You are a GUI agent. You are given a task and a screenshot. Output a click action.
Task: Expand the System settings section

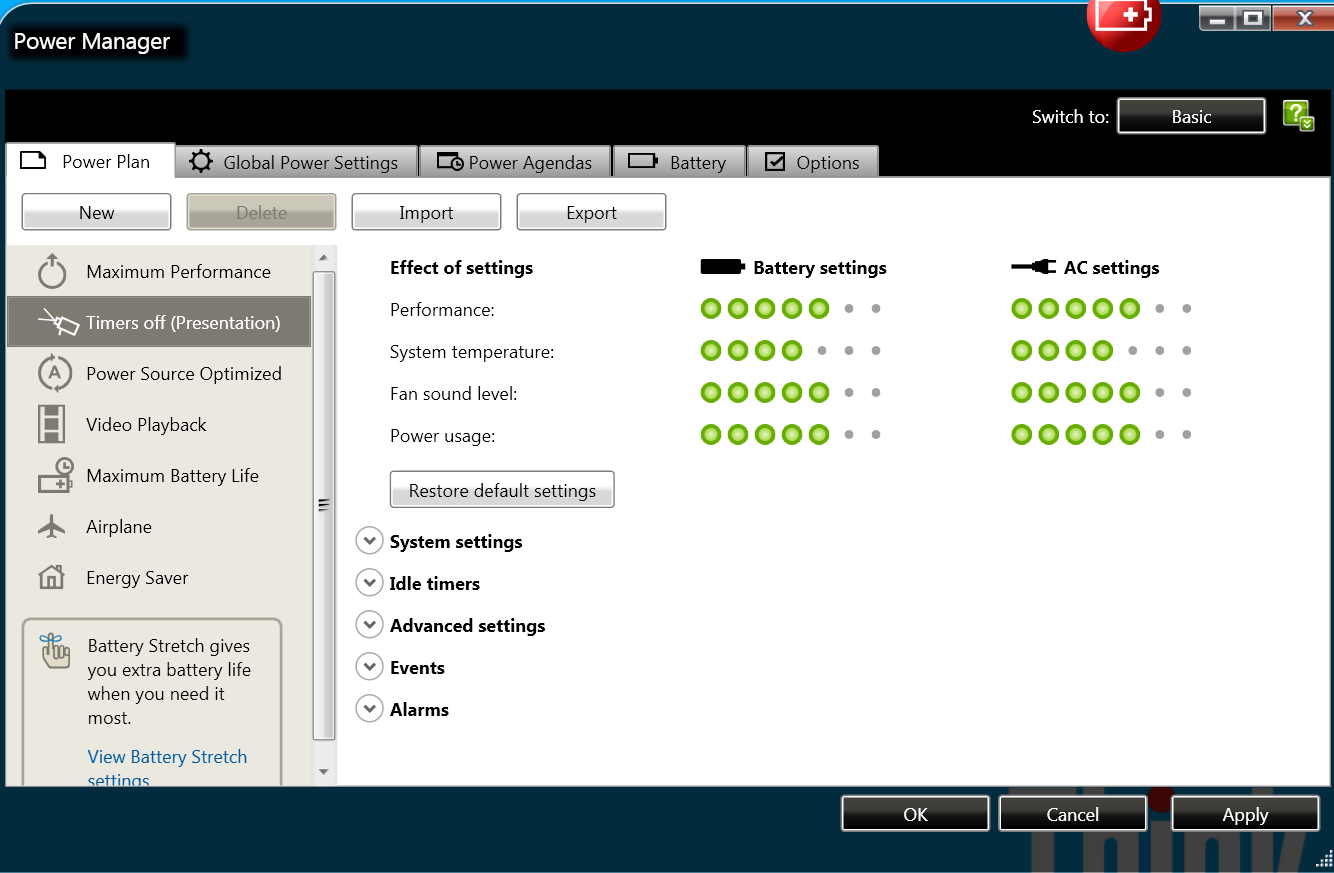coord(370,541)
